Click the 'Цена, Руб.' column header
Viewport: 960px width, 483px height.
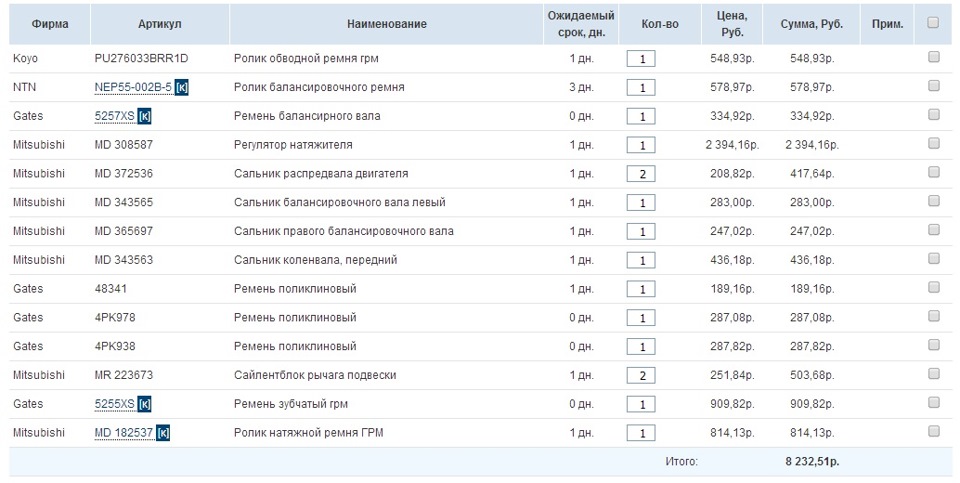click(x=731, y=23)
